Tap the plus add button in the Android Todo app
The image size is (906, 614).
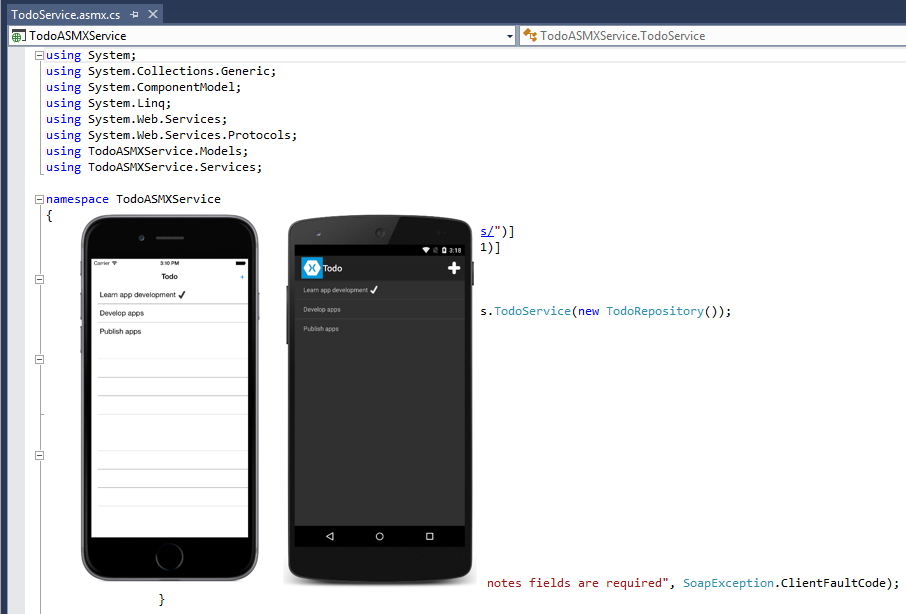coord(454,267)
